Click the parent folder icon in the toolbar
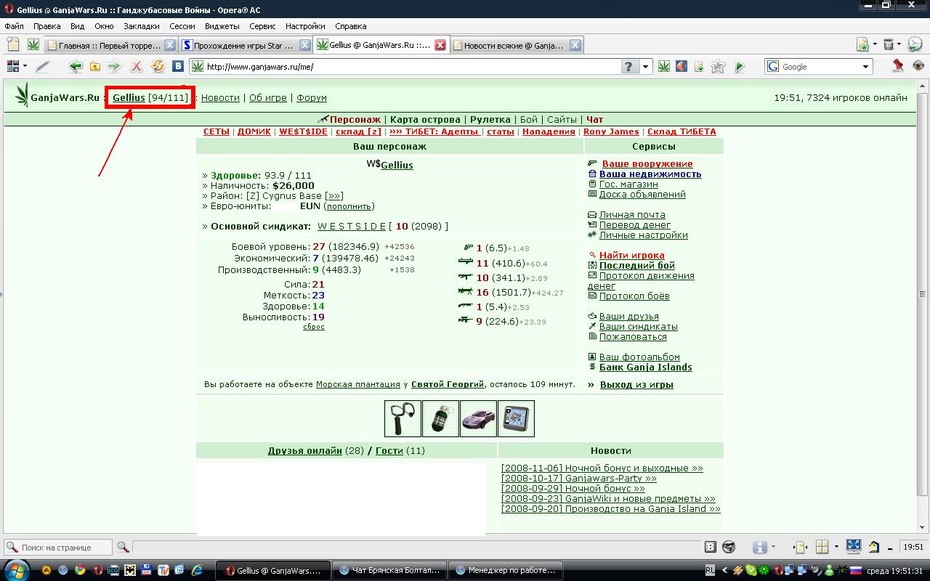Screen dimensions: 930x581 [95, 66]
